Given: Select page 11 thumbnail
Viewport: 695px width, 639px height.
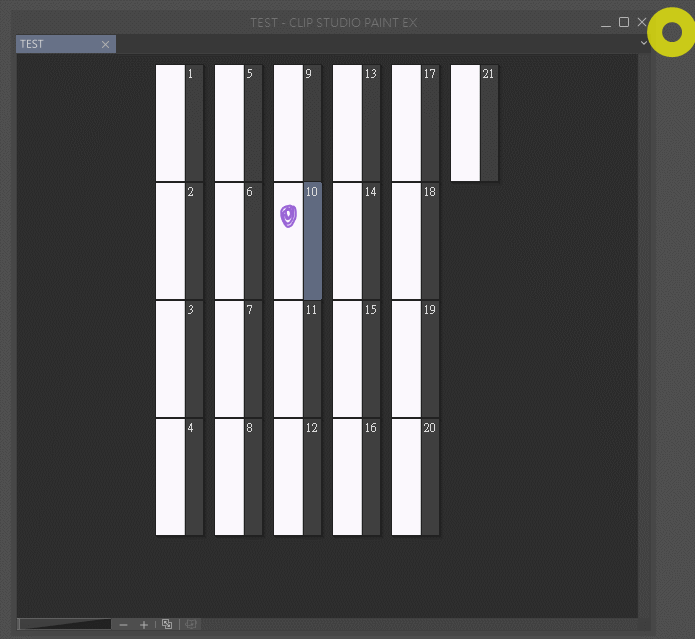Looking at the screenshot, I should tap(288, 359).
